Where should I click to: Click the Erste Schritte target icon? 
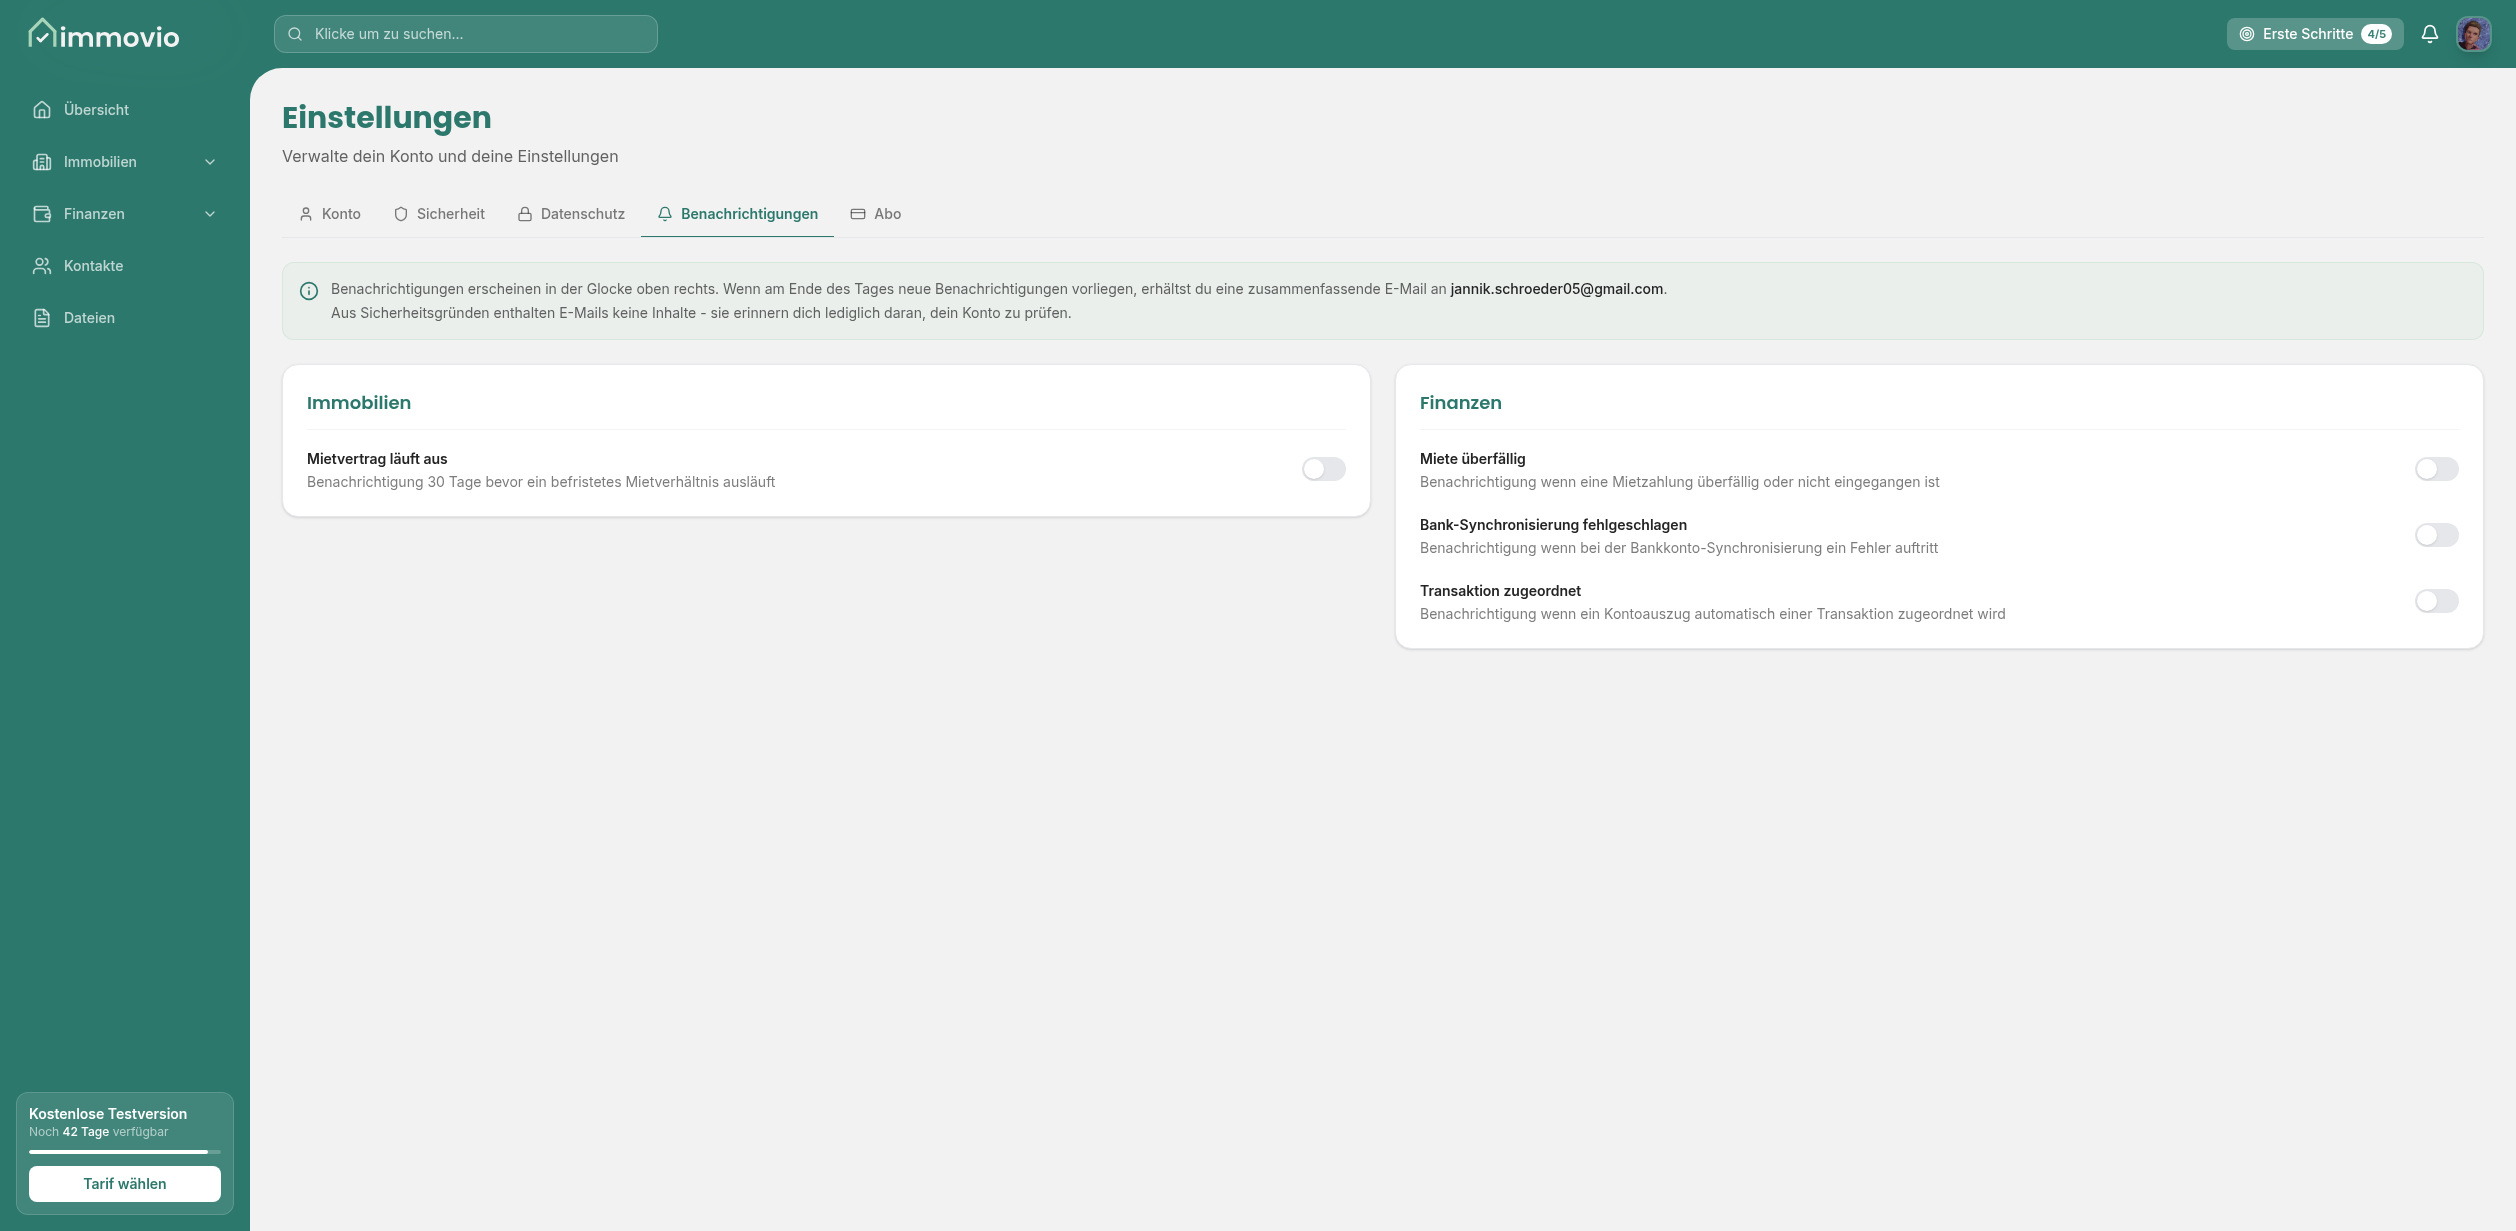2246,34
